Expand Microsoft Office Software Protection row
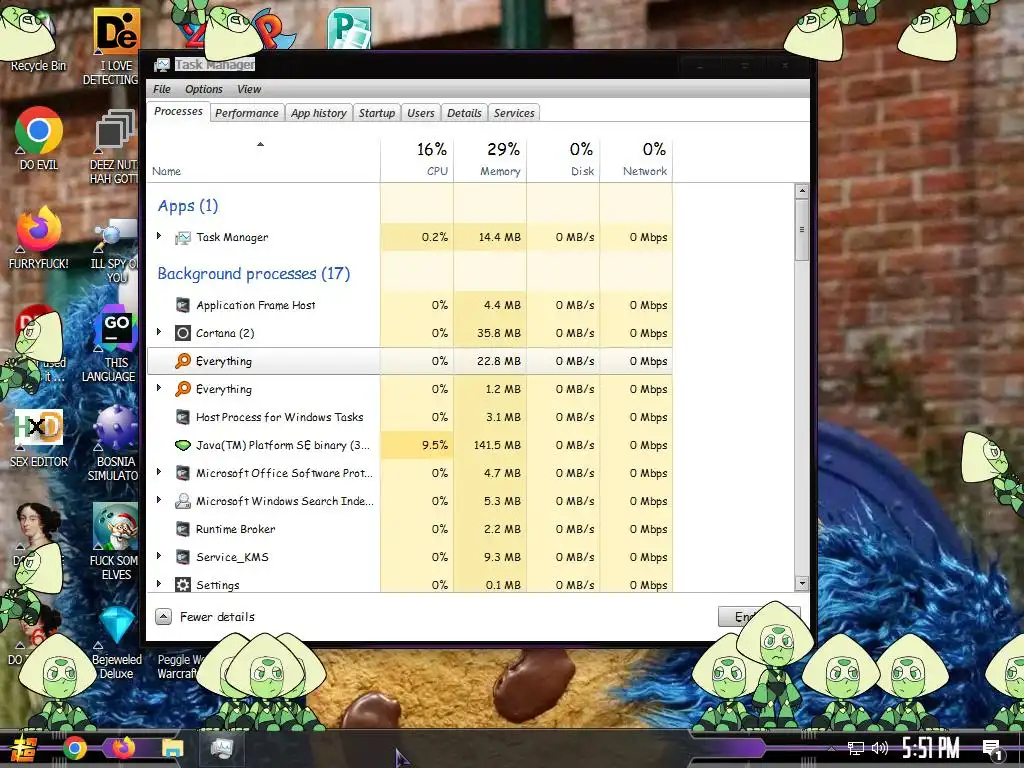This screenshot has height=768, width=1024. click(159, 472)
